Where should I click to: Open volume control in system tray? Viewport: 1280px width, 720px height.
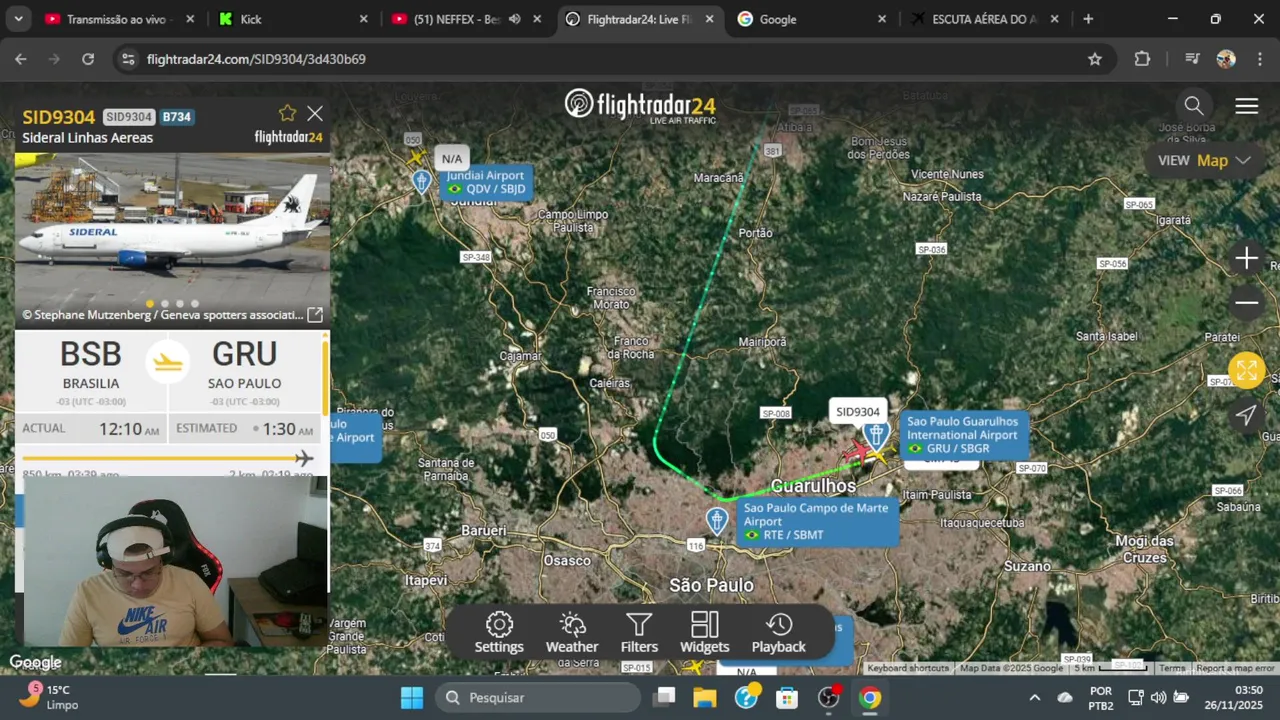tap(1158, 698)
